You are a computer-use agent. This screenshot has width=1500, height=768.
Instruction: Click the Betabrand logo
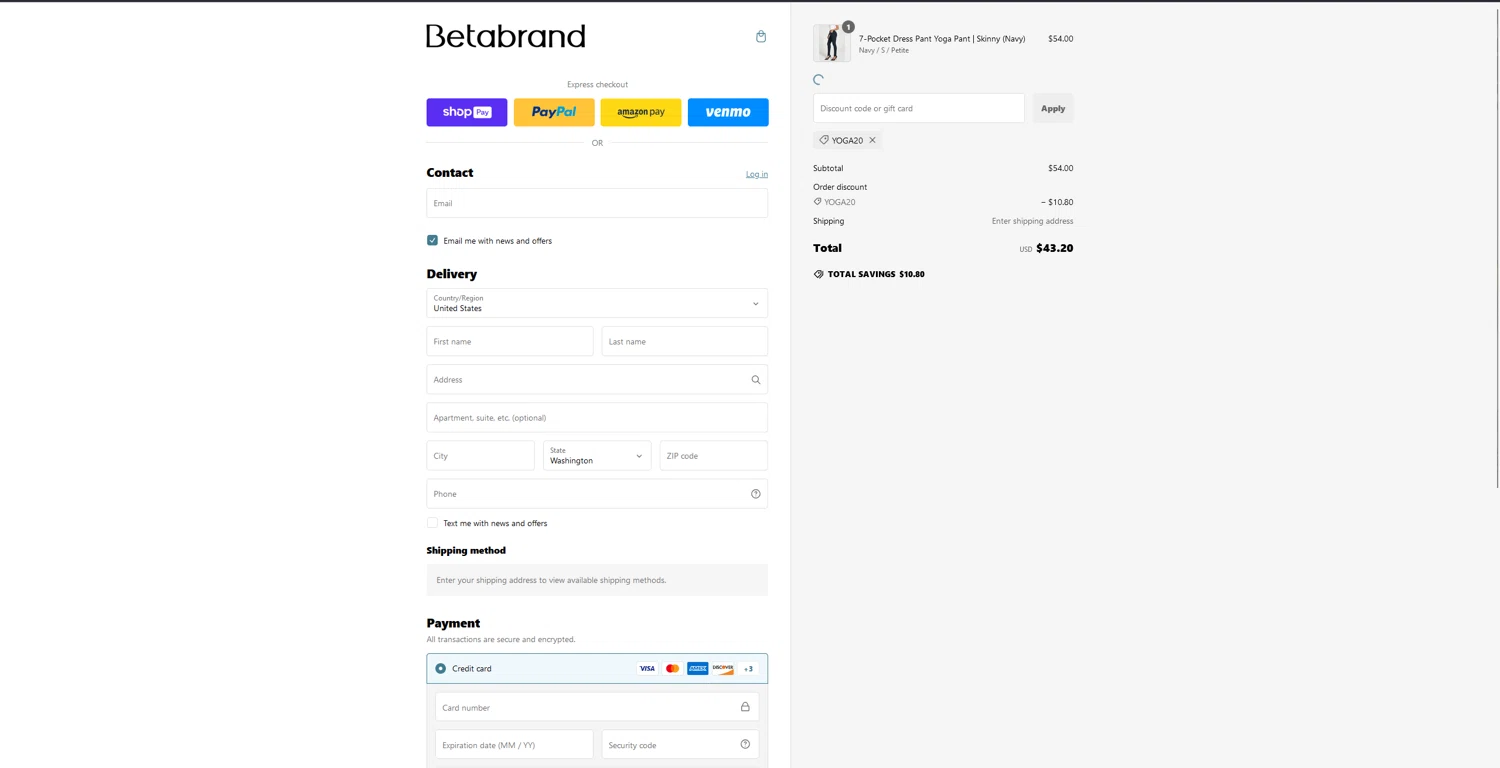506,36
